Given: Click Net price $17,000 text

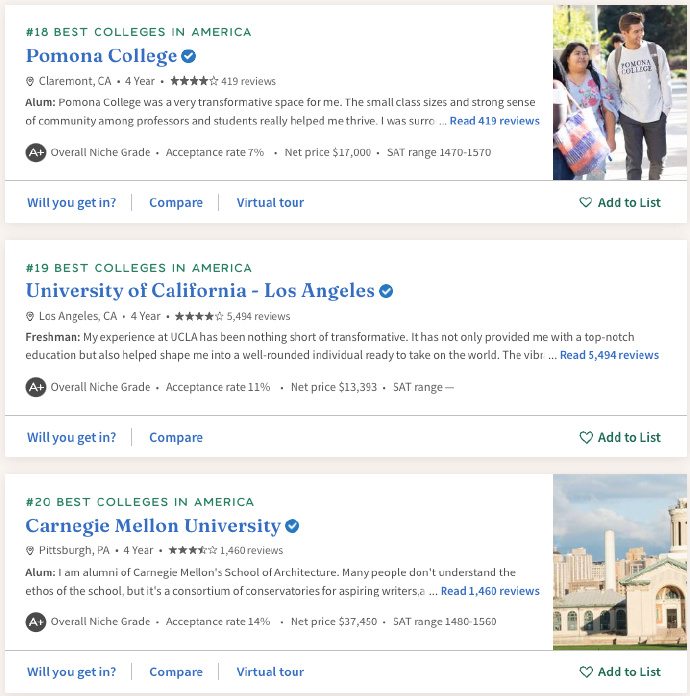Looking at the screenshot, I should 328,153.
